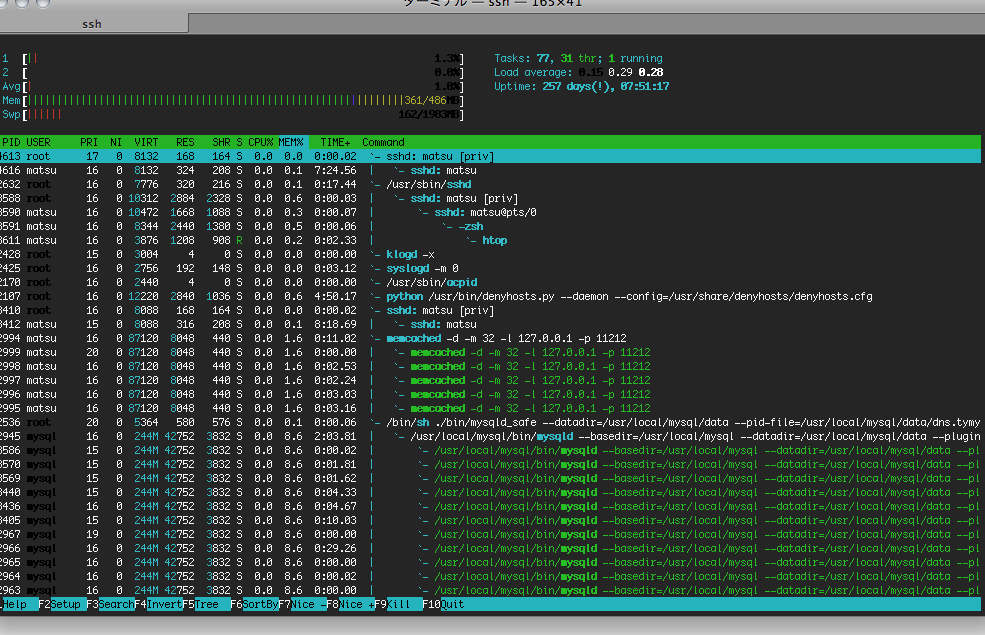
Task: Click the F3 Search function key label
Action: click(111, 604)
